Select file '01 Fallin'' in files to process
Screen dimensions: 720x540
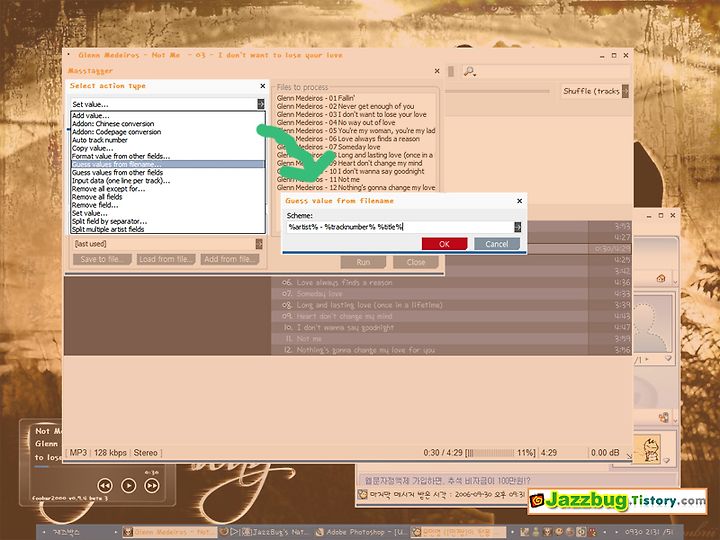click(x=315, y=98)
